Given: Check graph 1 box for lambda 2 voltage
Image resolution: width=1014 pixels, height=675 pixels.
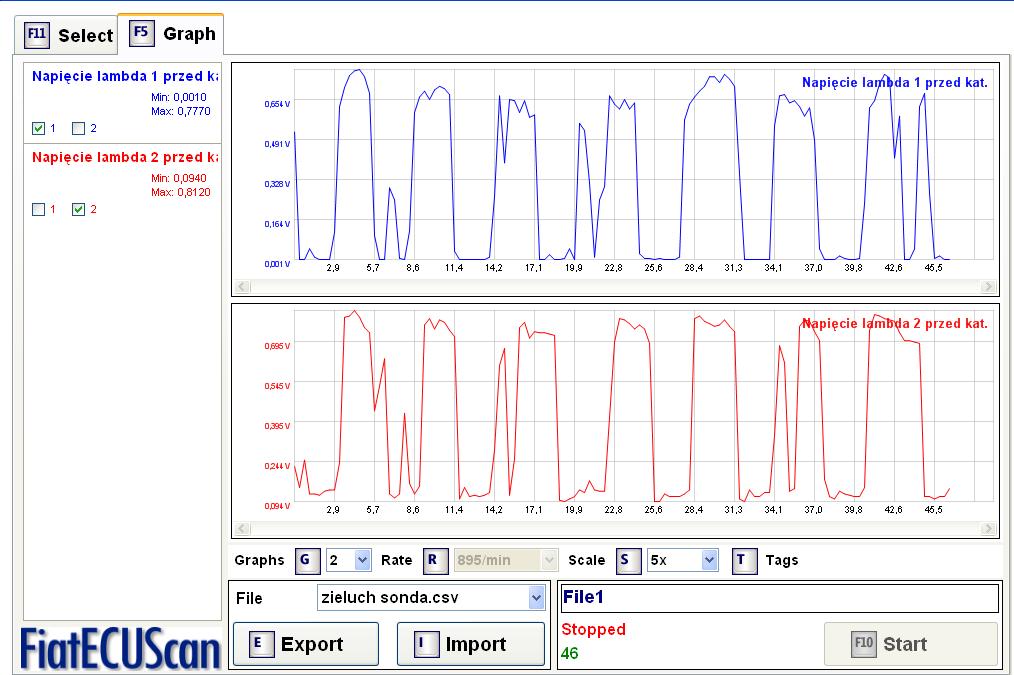Looking at the screenshot, I should click(39, 209).
